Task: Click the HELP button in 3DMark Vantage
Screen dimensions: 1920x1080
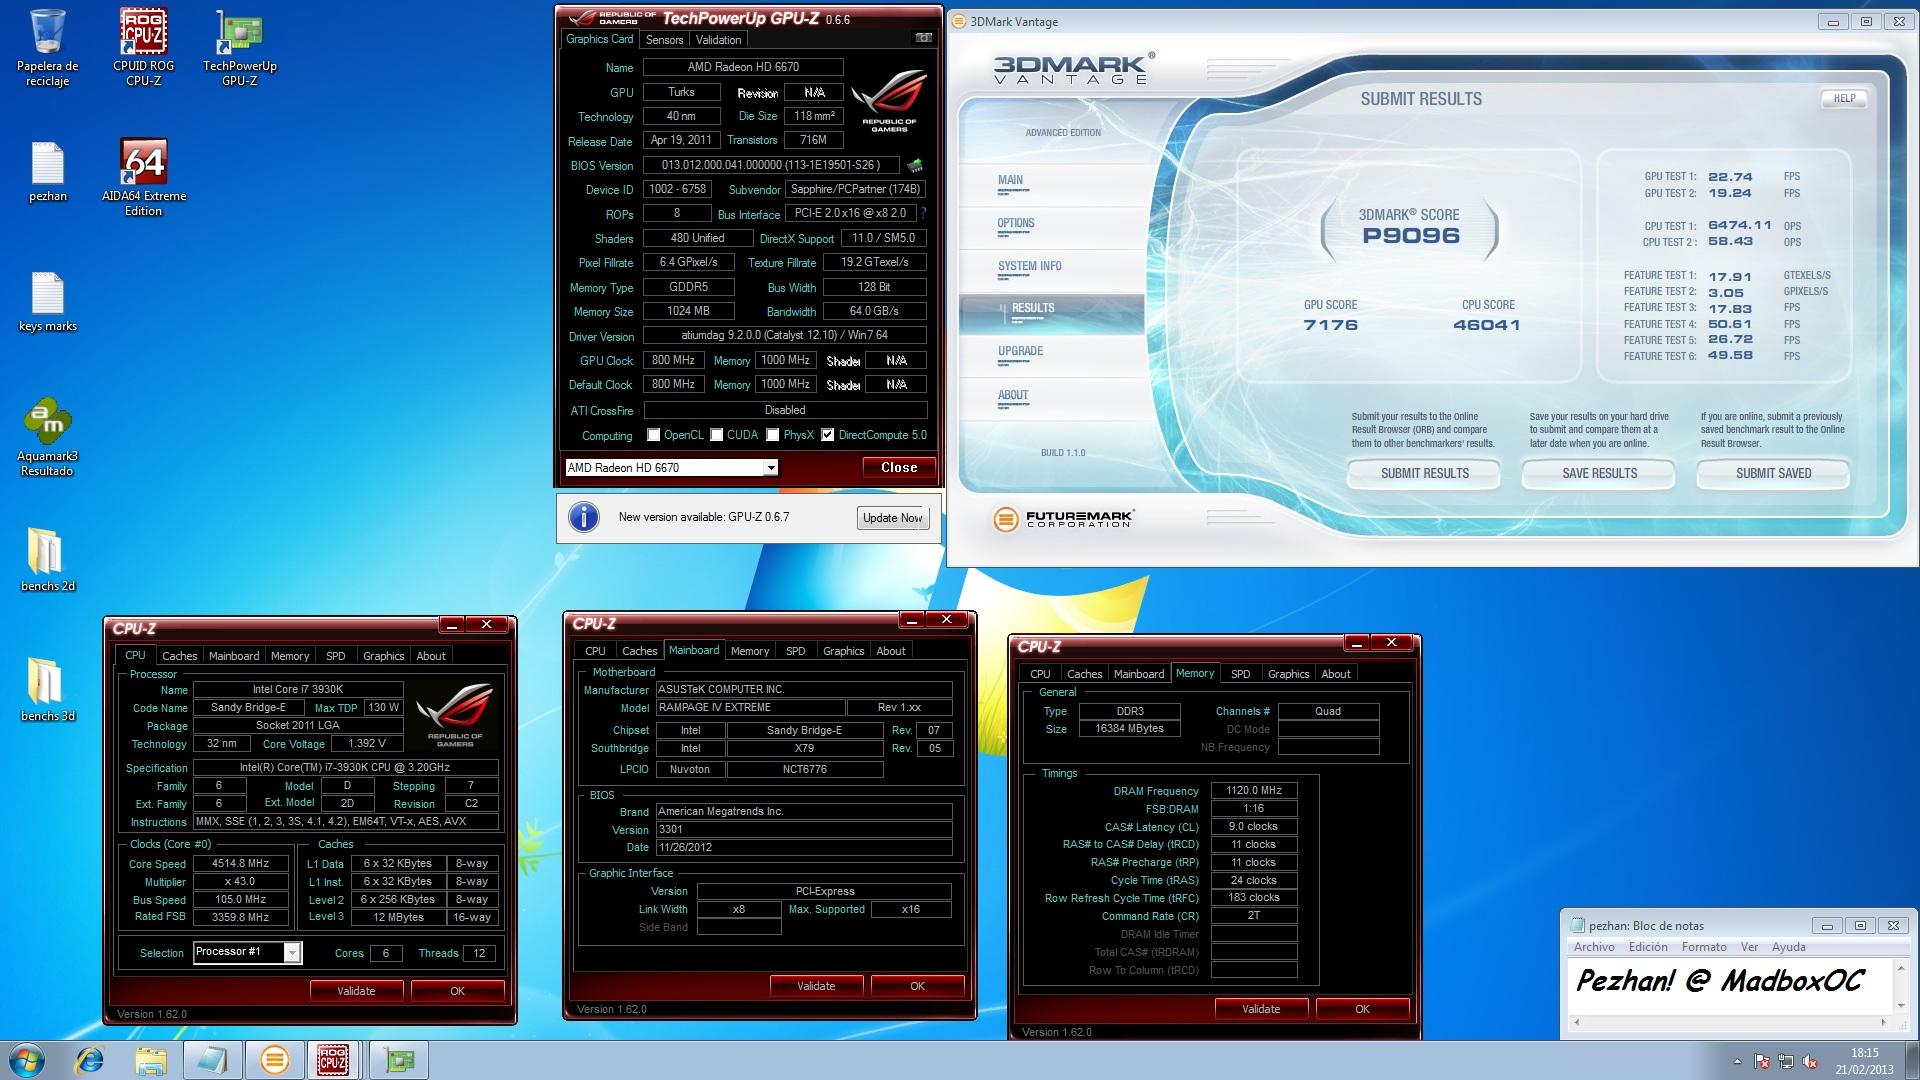Action: point(1844,99)
